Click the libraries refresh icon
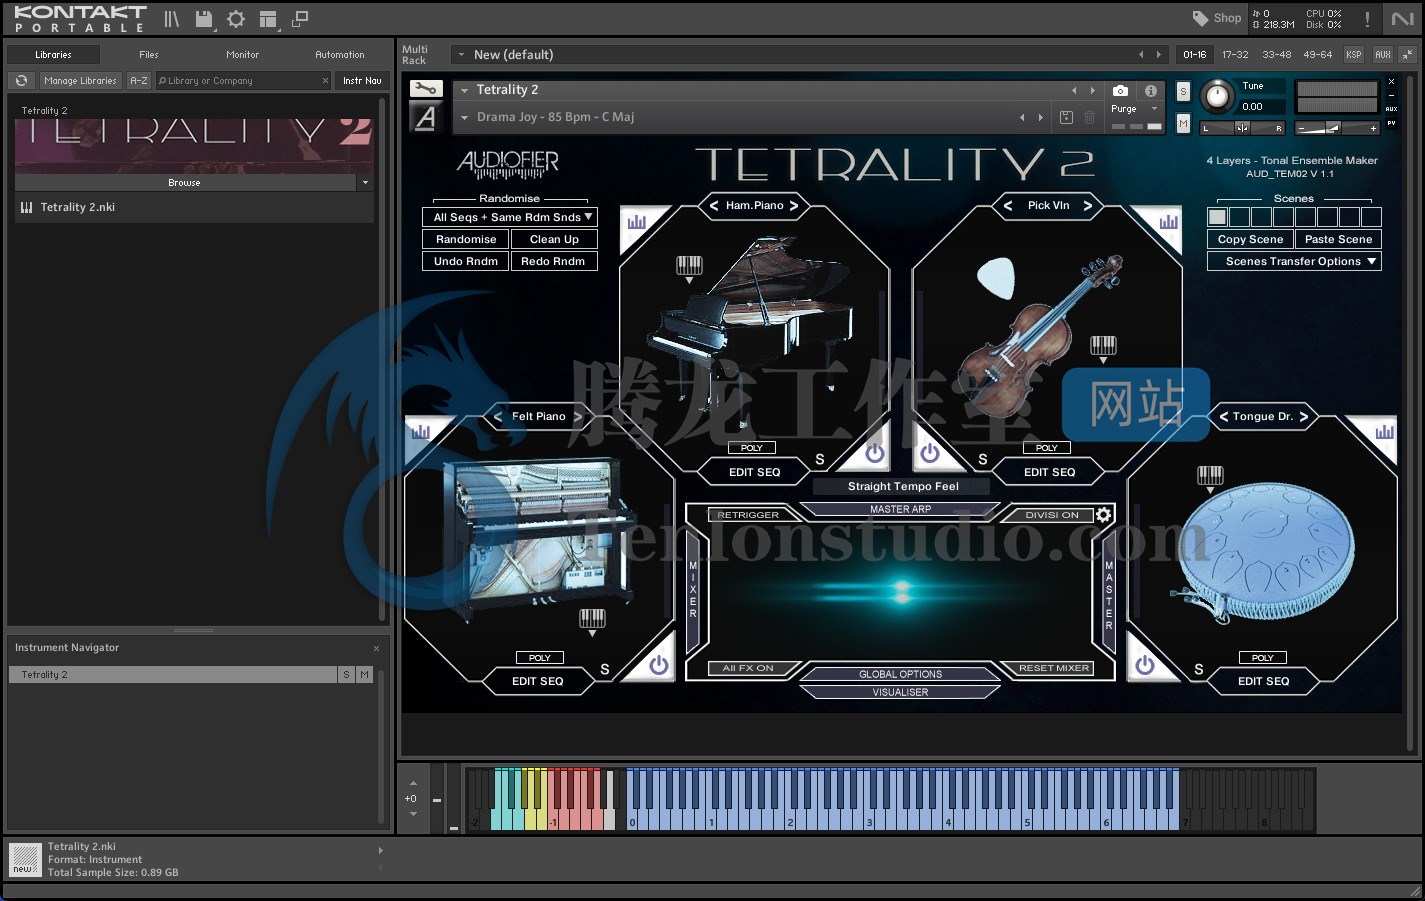 pos(22,80)
